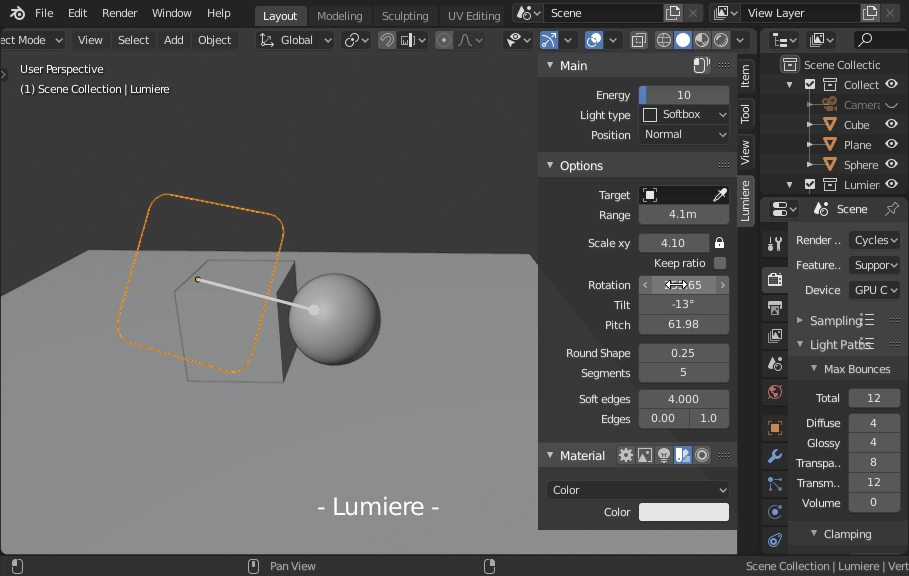Open the Light type Softbox dropdown

pyautogui.click(x=683, y=115)
